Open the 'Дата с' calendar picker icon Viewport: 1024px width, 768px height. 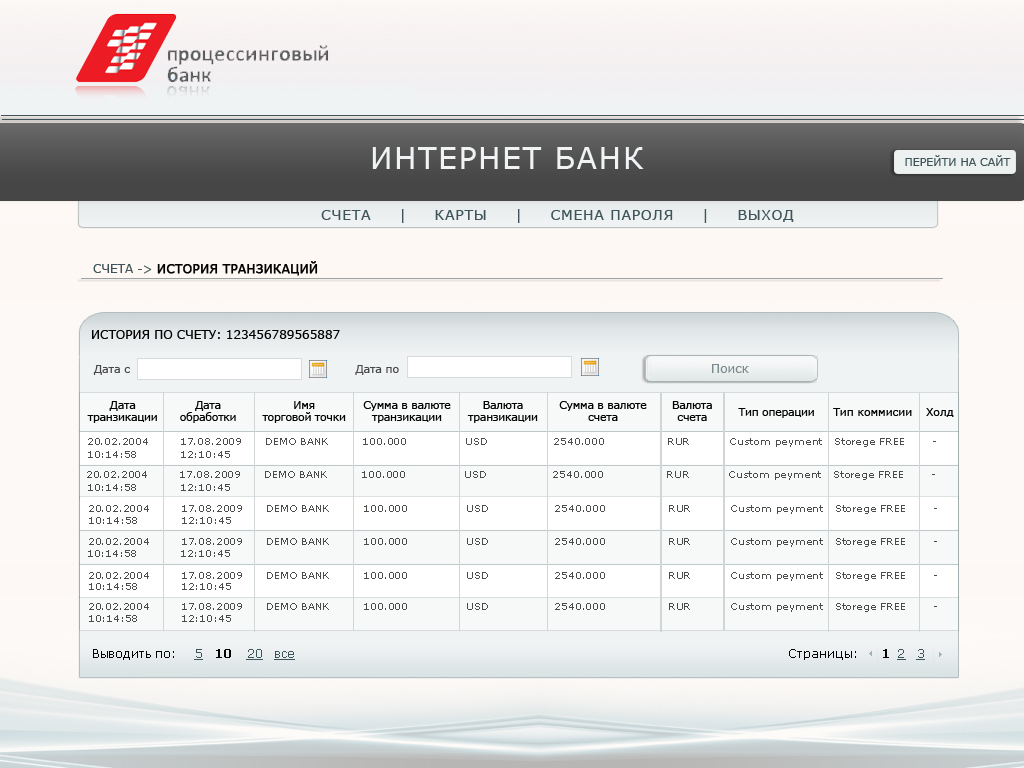point(319,369)
